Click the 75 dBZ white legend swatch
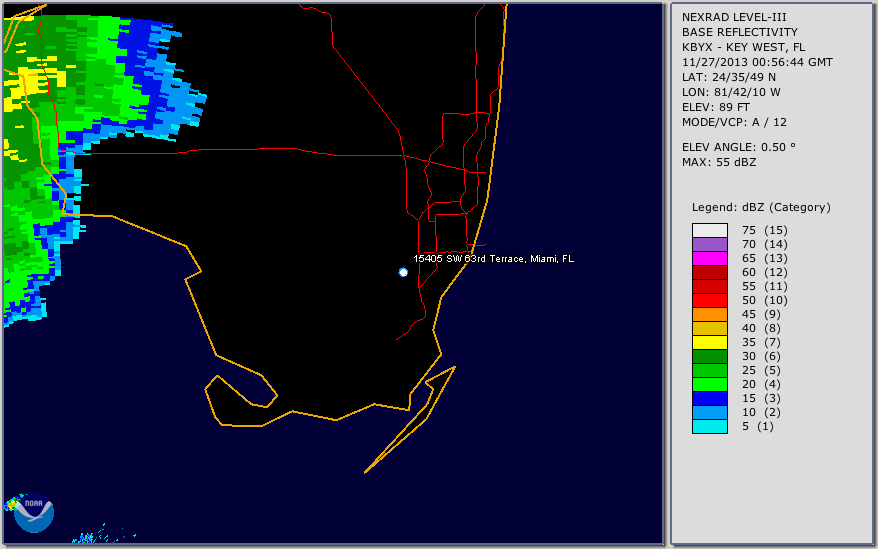Viewport: 878px width, 549px height. click(x=709, y=230)
